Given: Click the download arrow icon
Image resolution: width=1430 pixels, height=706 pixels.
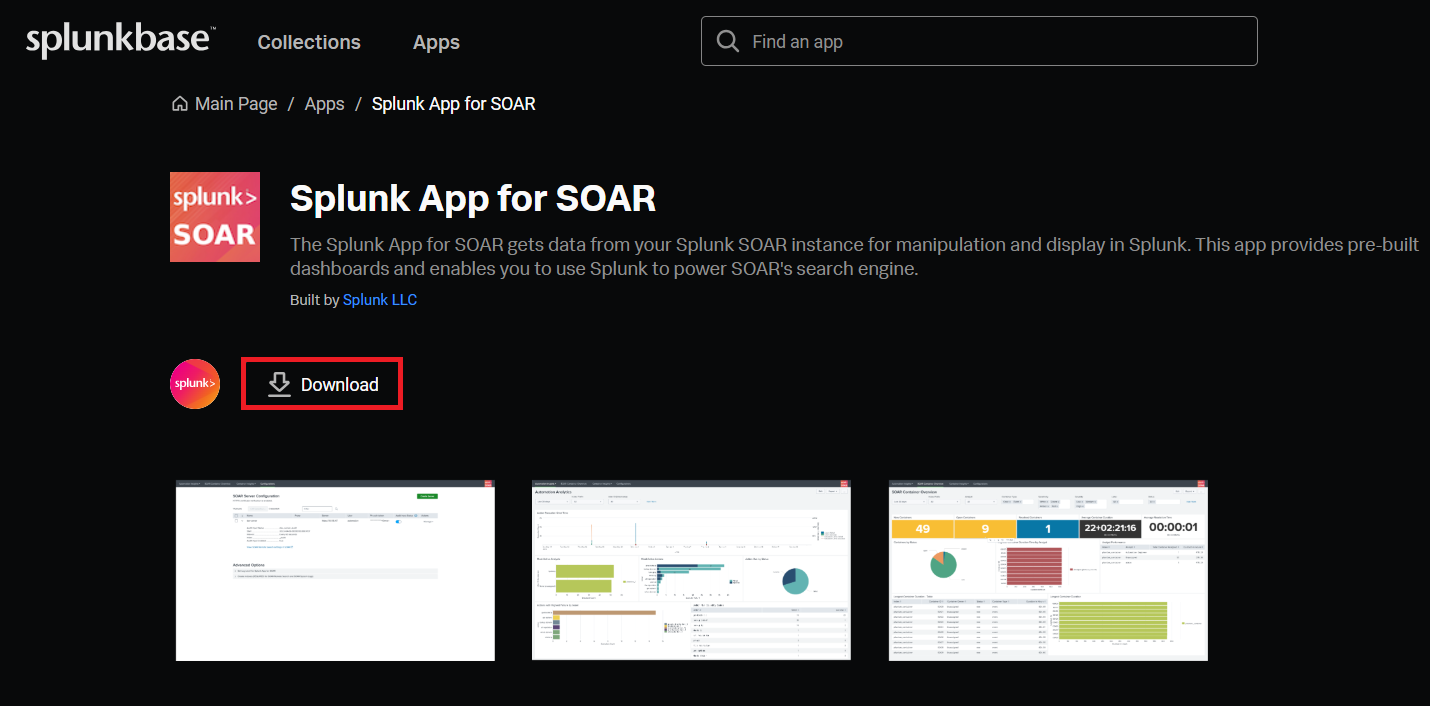Looking at the screenshot, I should [280, 384].
